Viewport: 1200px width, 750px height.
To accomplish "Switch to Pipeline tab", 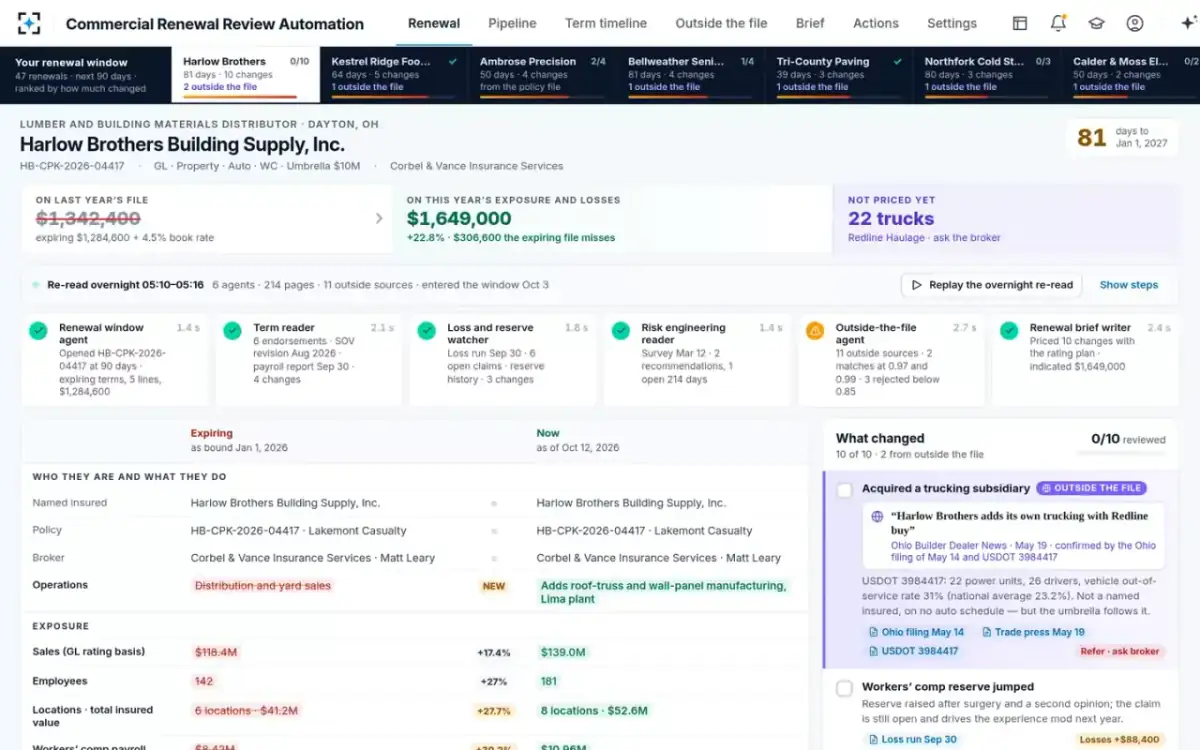I will 512,23.
